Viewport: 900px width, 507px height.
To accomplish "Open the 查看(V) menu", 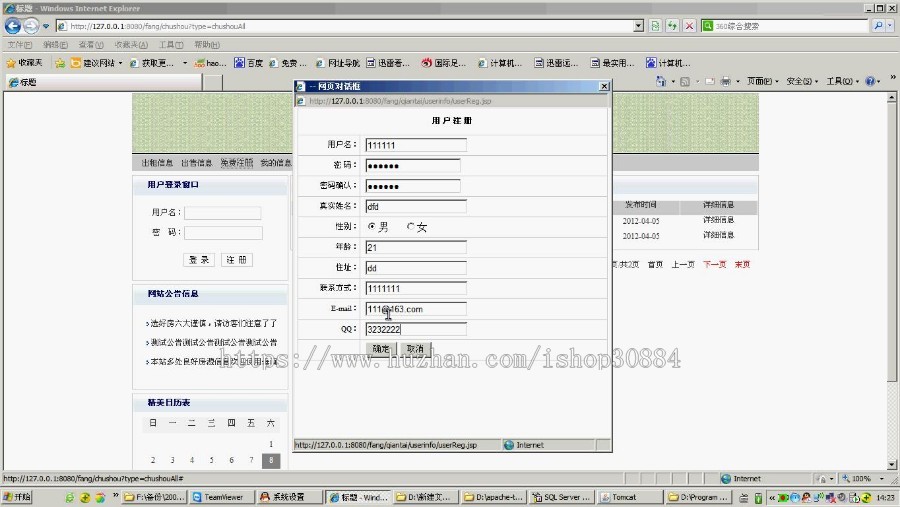I will (x=91, y=45).
